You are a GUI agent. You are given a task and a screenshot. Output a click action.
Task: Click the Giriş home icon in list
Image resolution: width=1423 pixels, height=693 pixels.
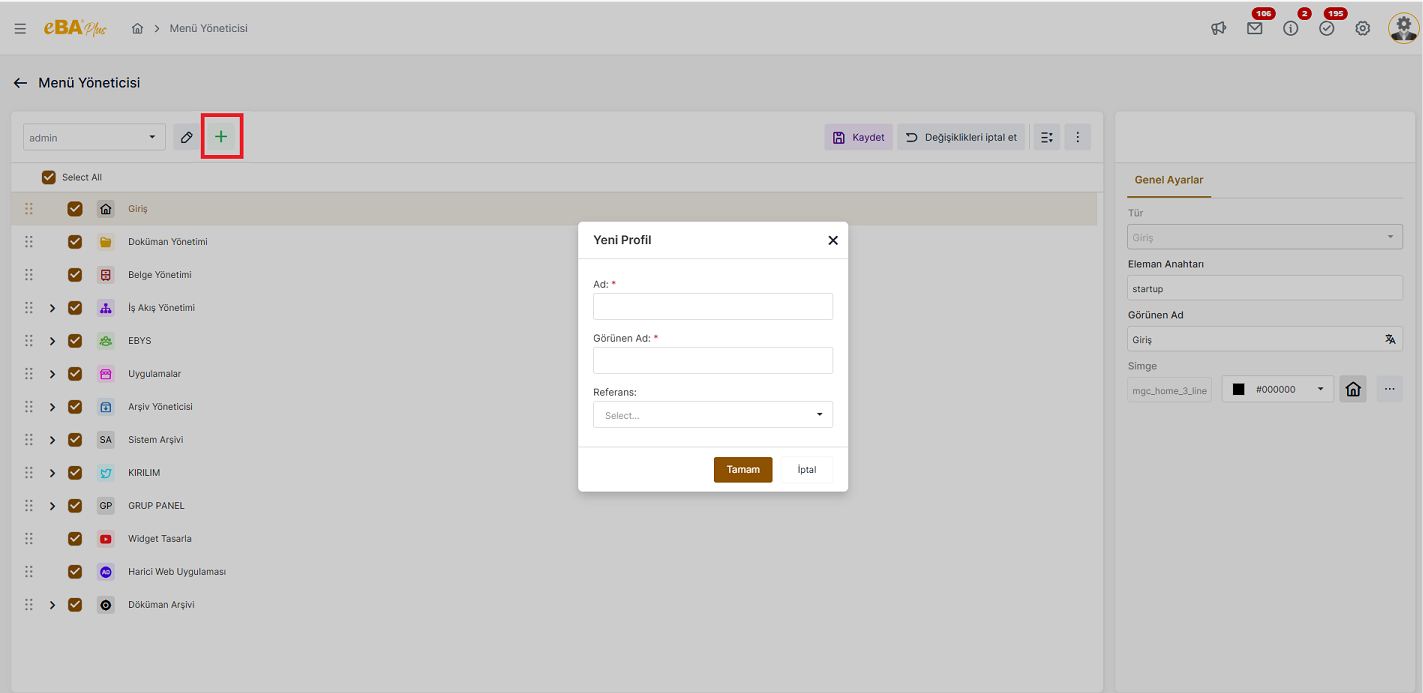click(106, 209)
